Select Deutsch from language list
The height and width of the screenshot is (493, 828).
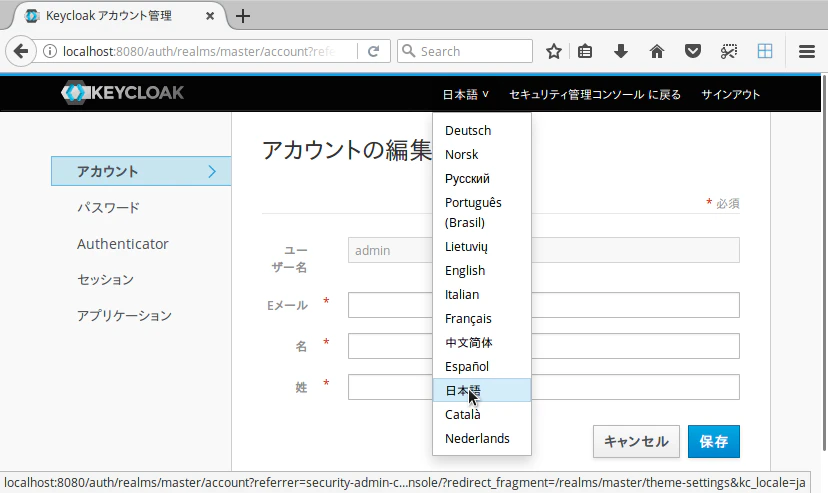pos(482,130)
